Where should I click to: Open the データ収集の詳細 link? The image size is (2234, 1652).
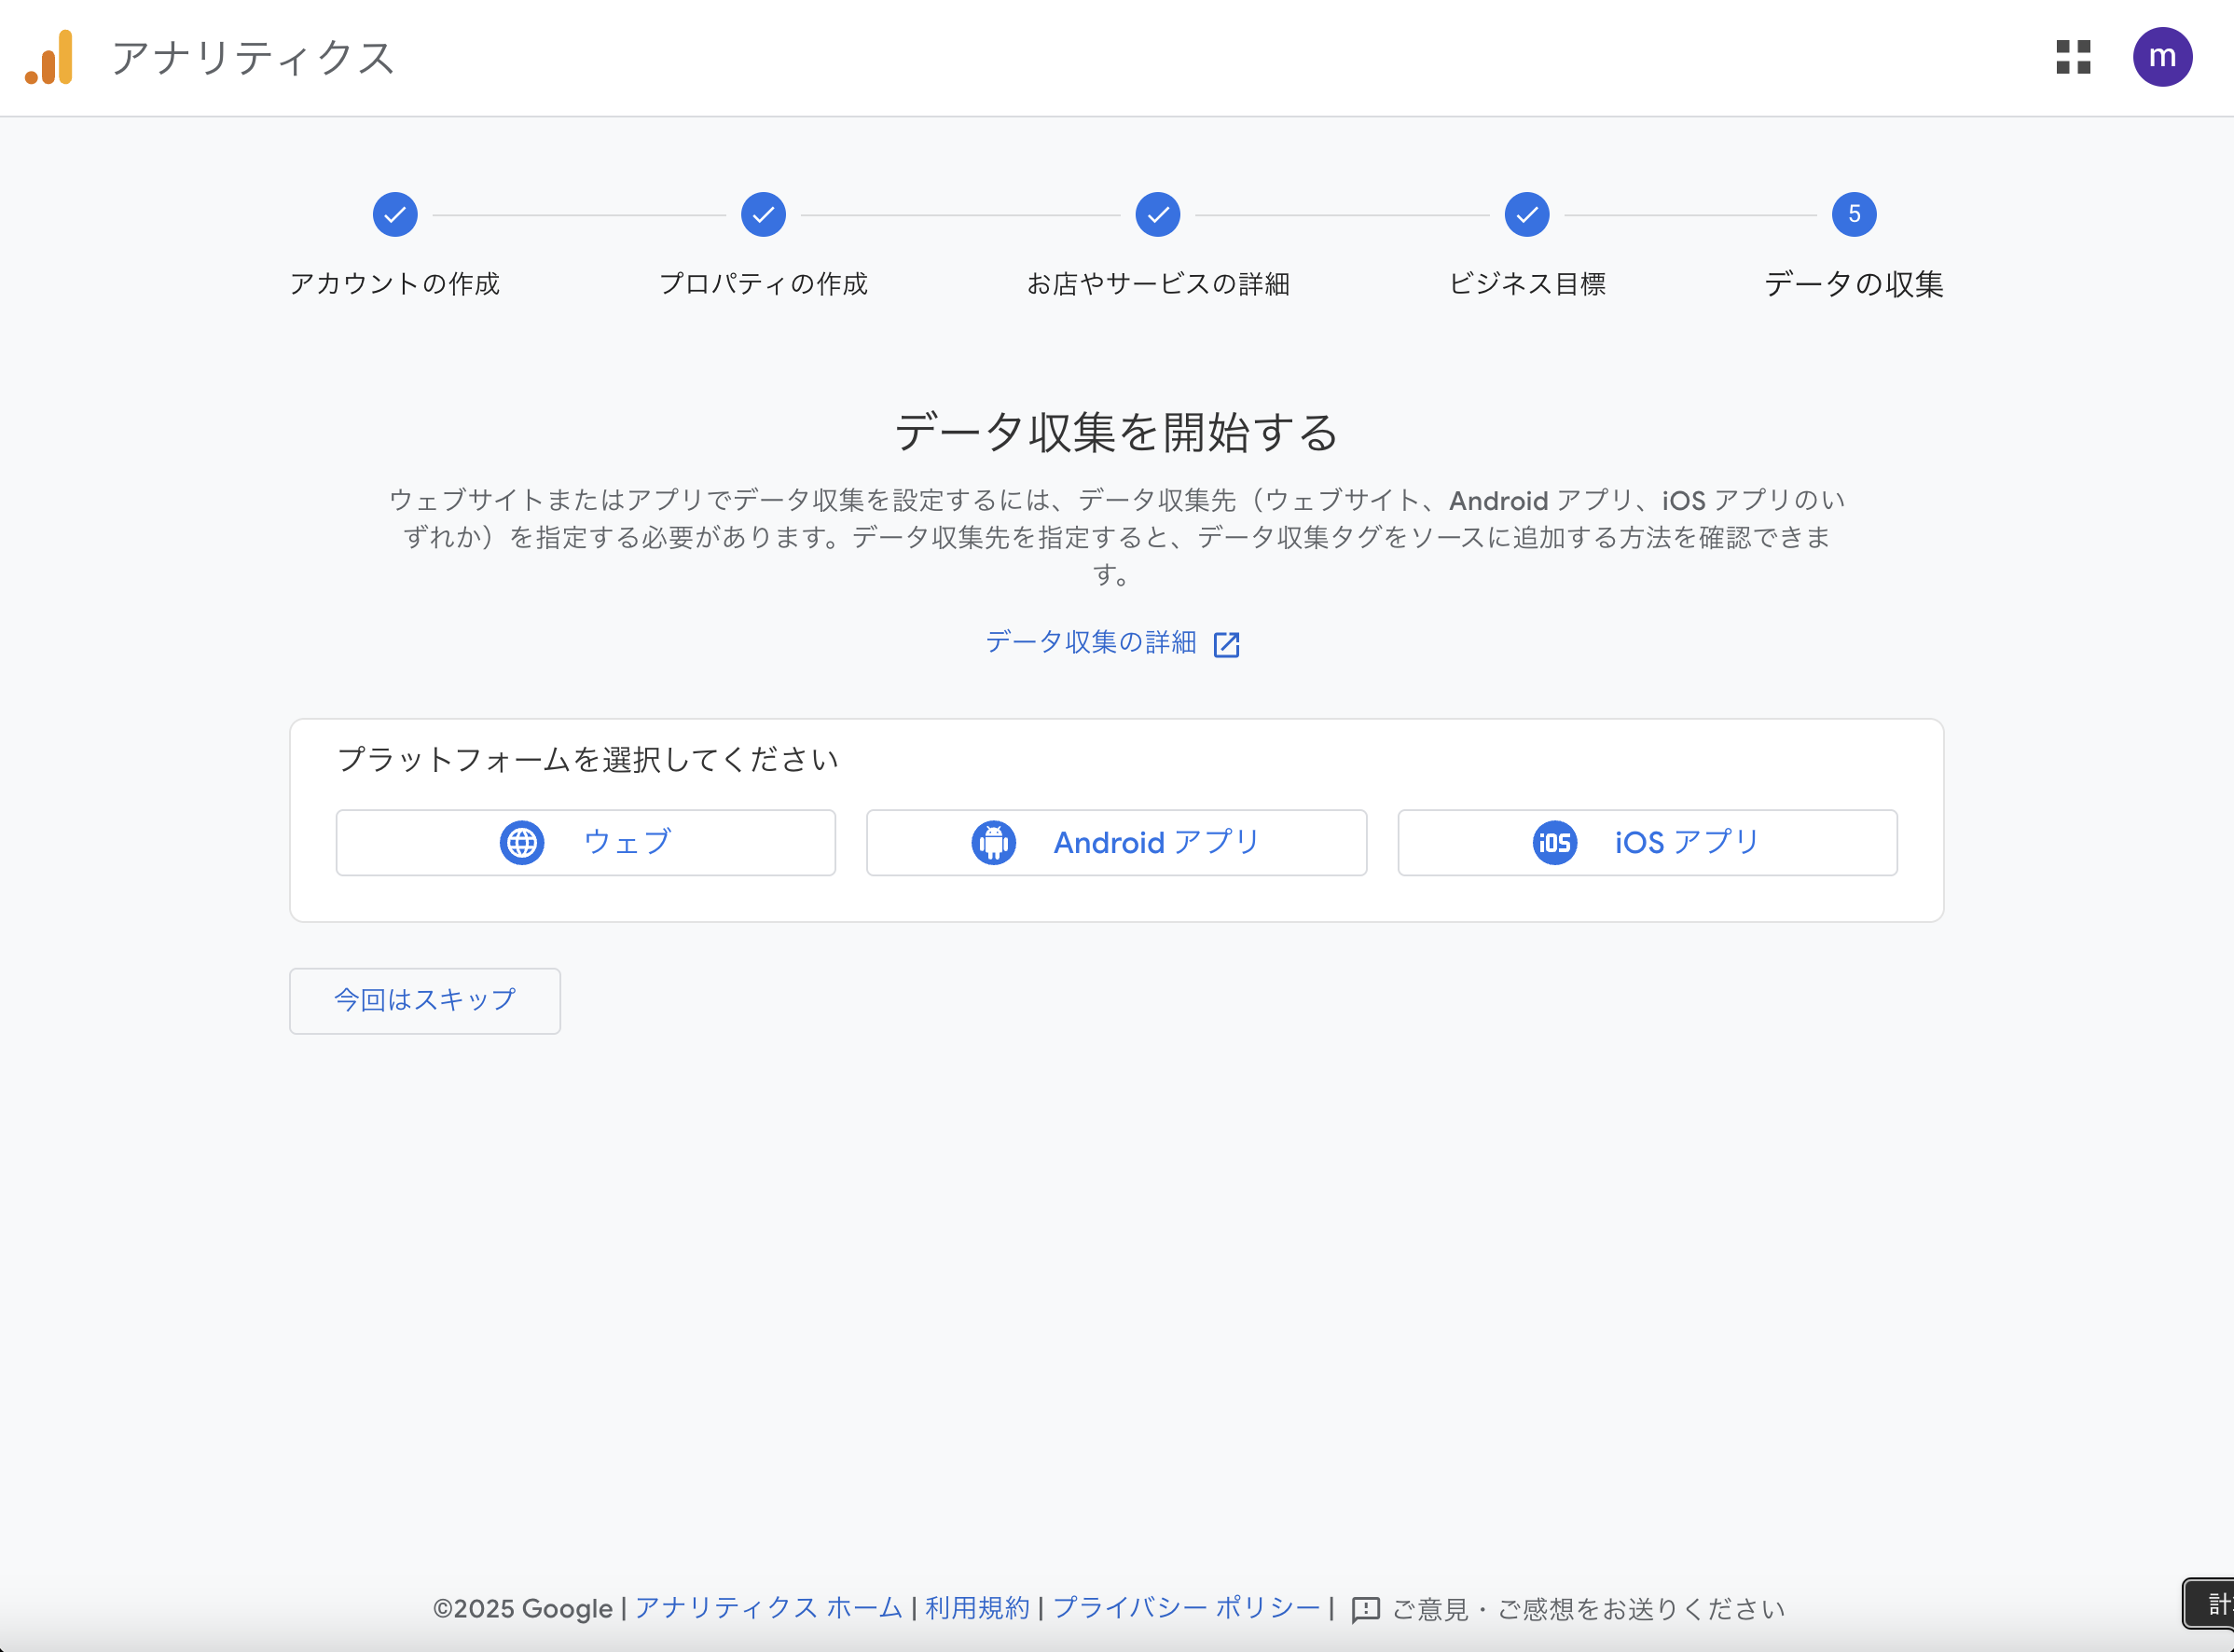point(1090,642)
